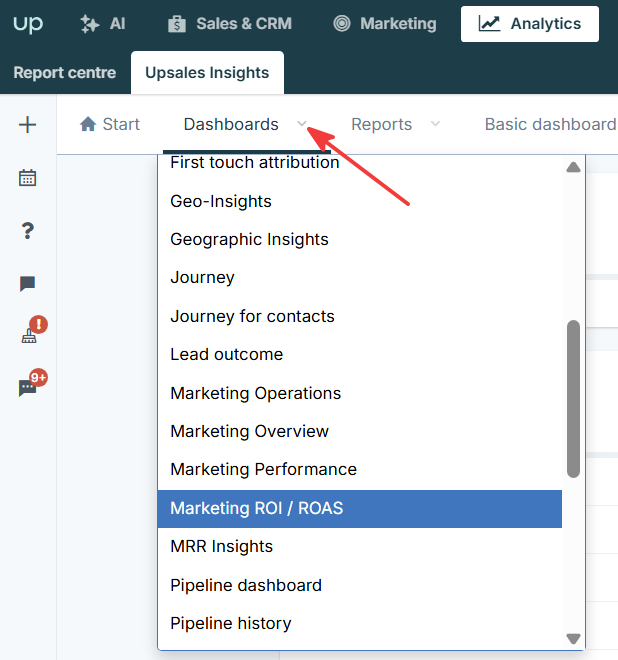Click the Analytics chart icon
The image size is (618, 660).
click(x=489, y=24)
